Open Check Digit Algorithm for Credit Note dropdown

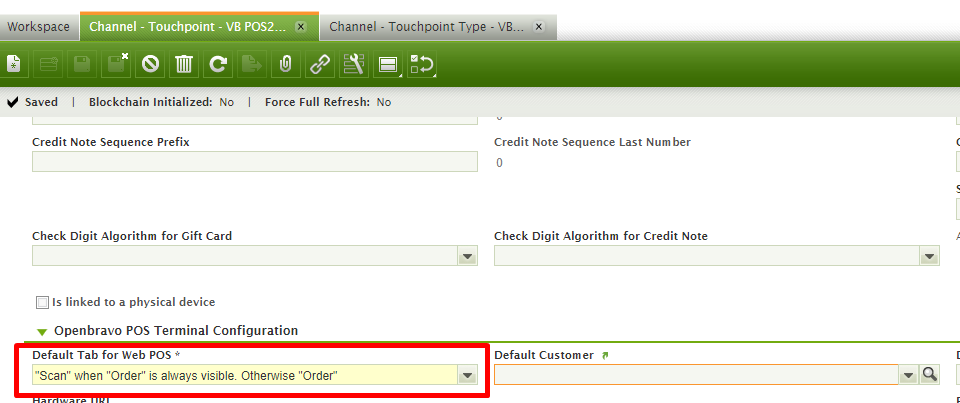point(929,256)
